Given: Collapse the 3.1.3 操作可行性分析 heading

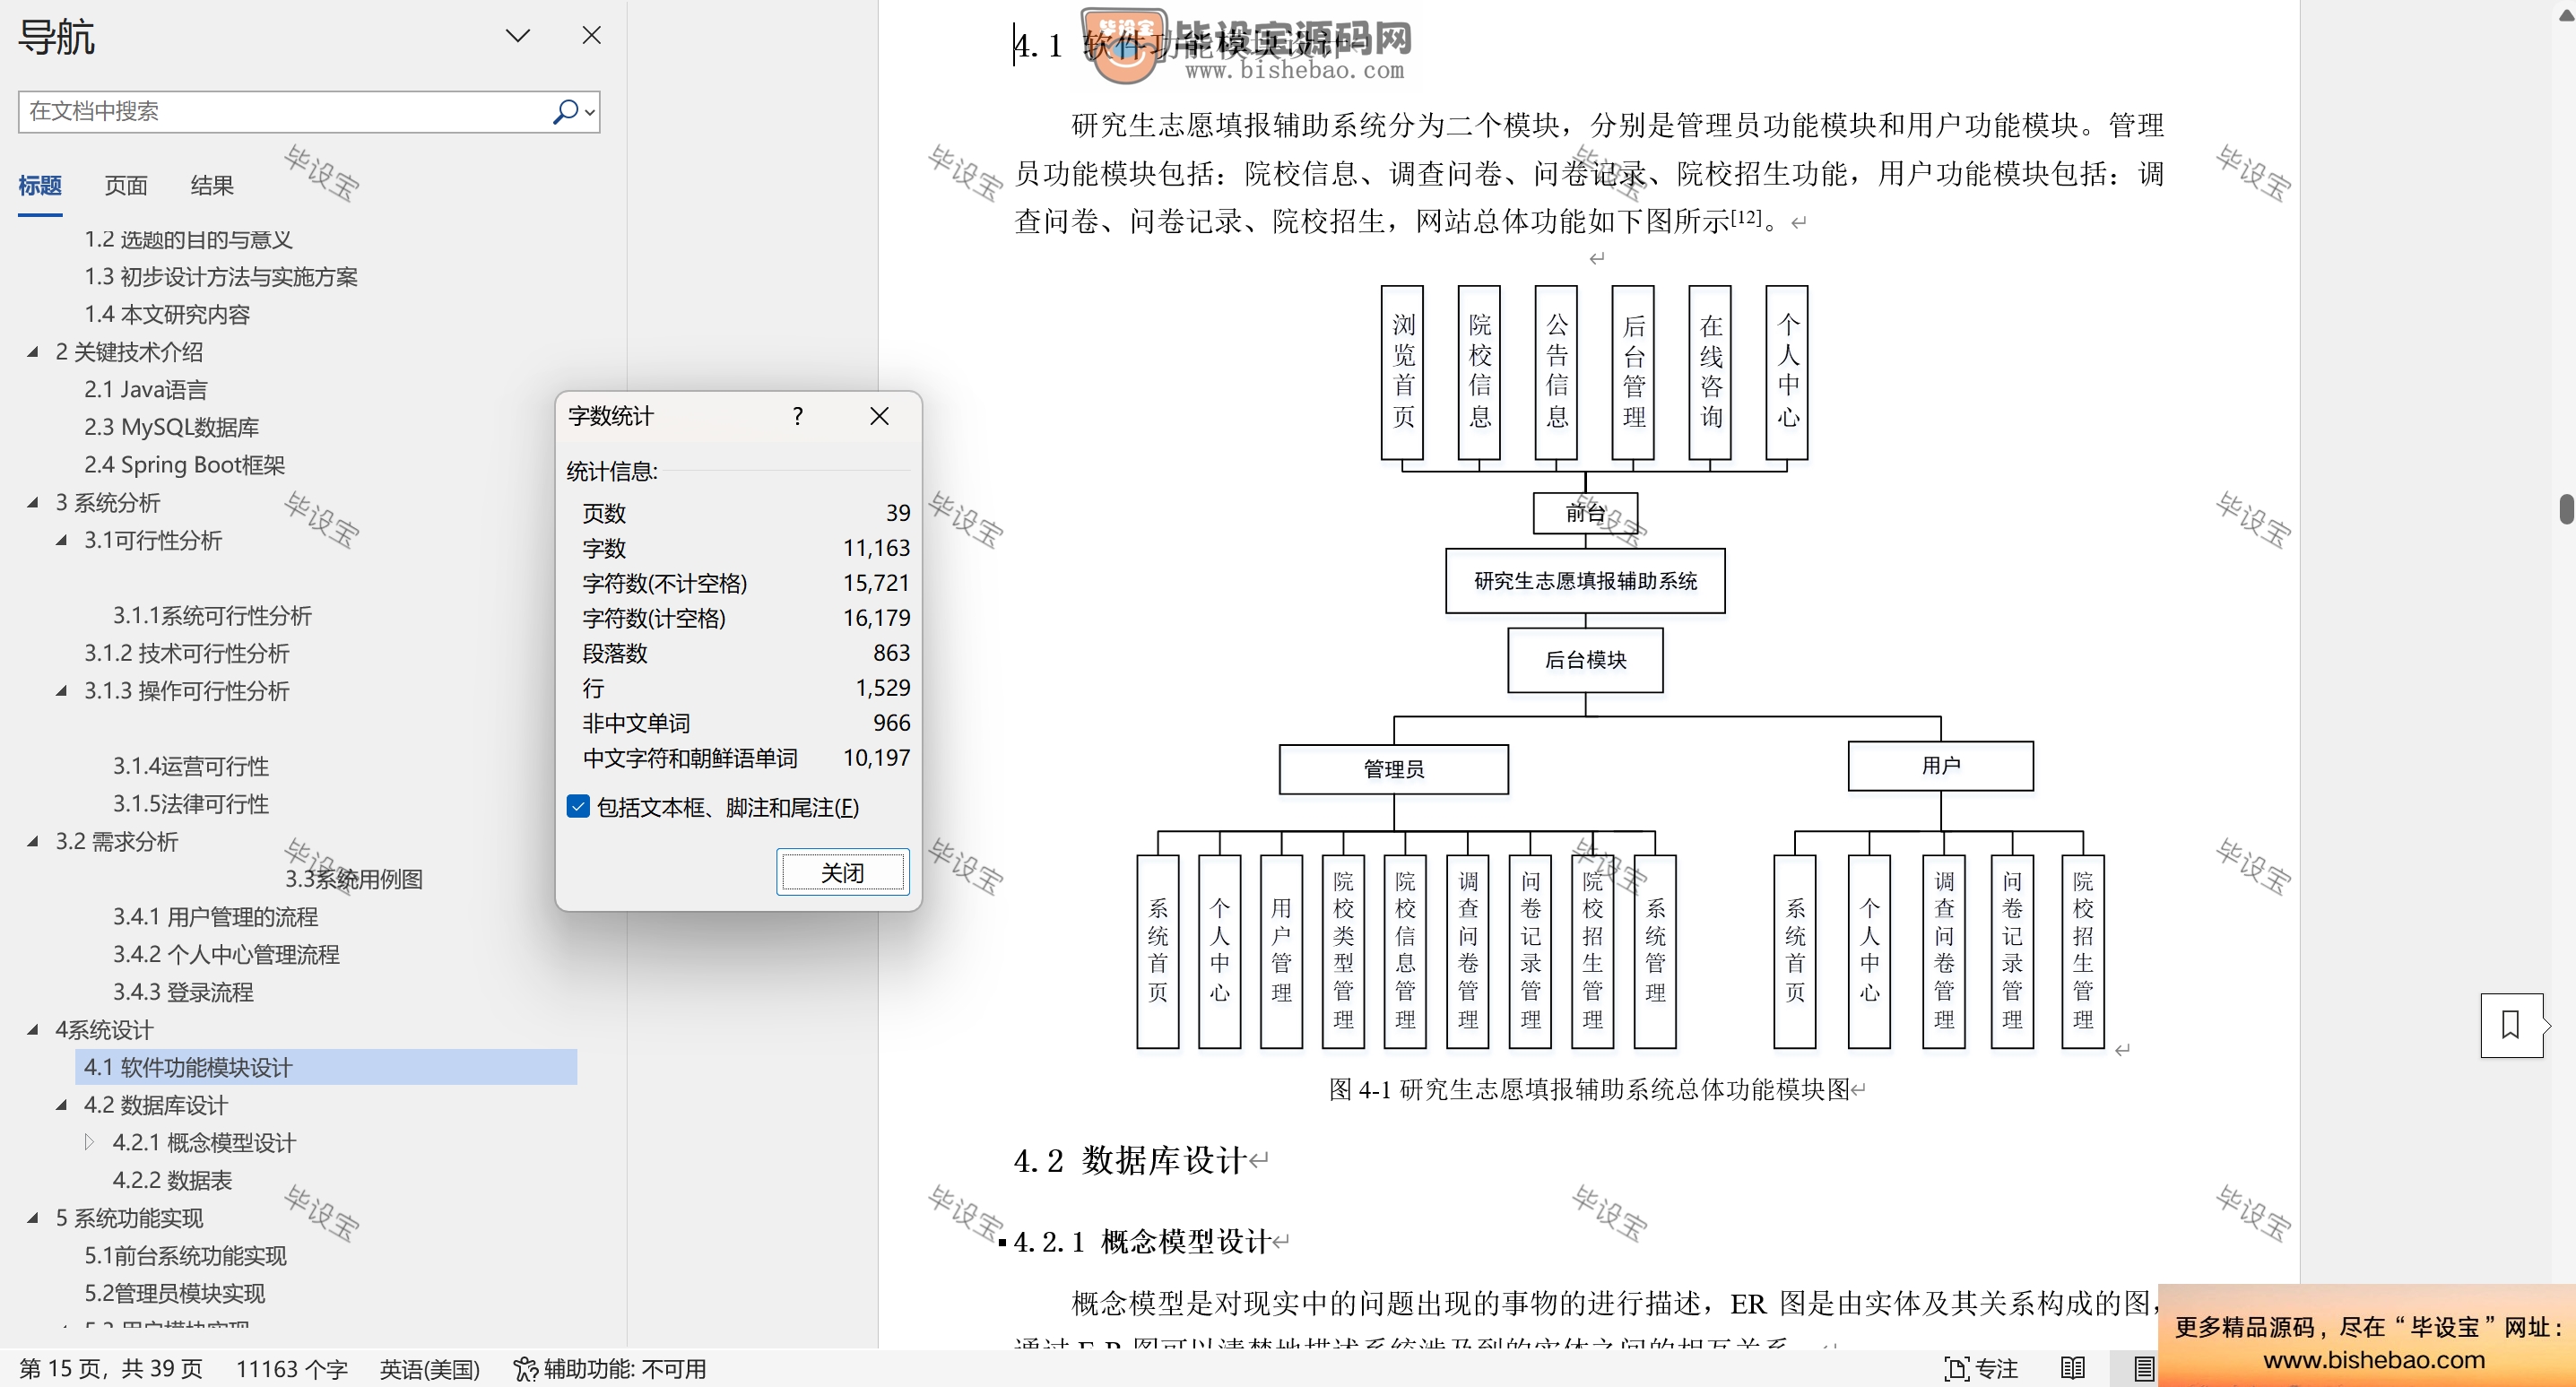Looking at the screenshot, I should (62, 690).
